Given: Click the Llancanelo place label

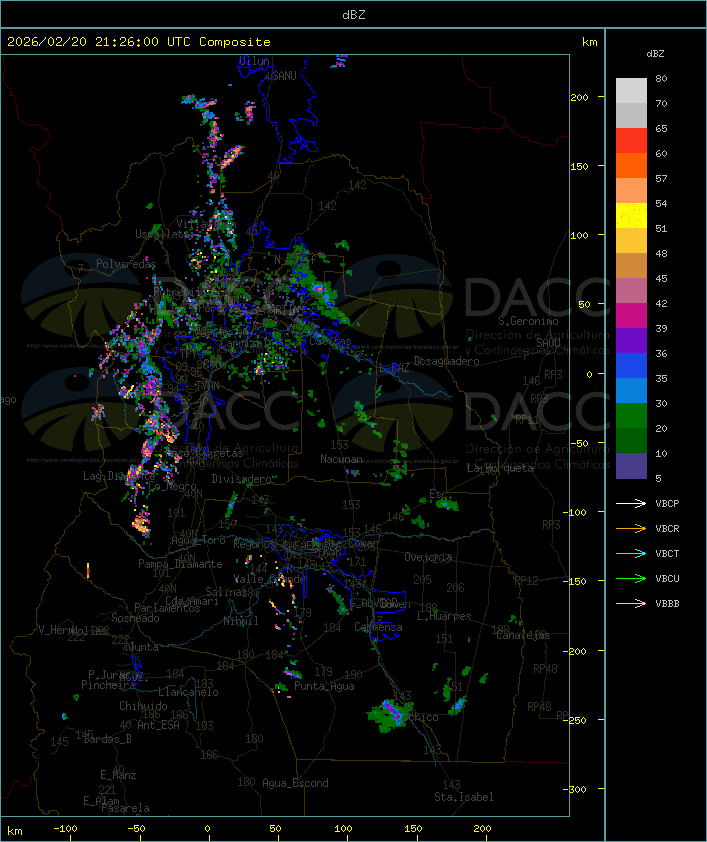Looking at the screenshot, I should [188, 692].
